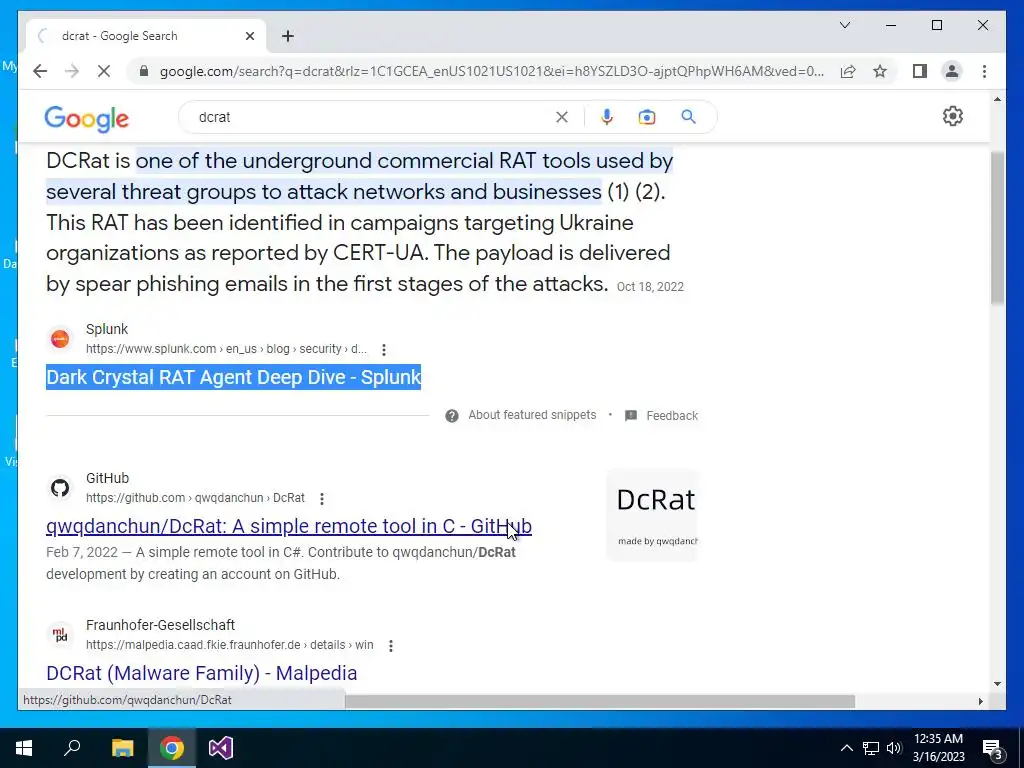Open GitHub result options three-dot menu
Viewport: 1024px width, 768px height.
click(322, 499)
